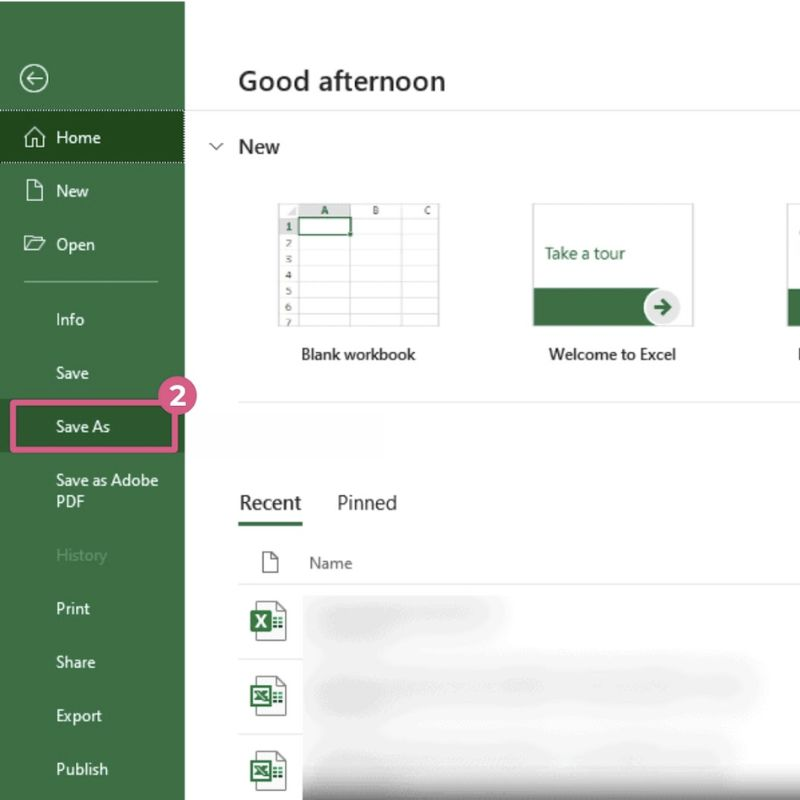This screenshot has height=800, width=800.
Task: Click the second recent Excel file icon
Action: [x=268, y=696]
